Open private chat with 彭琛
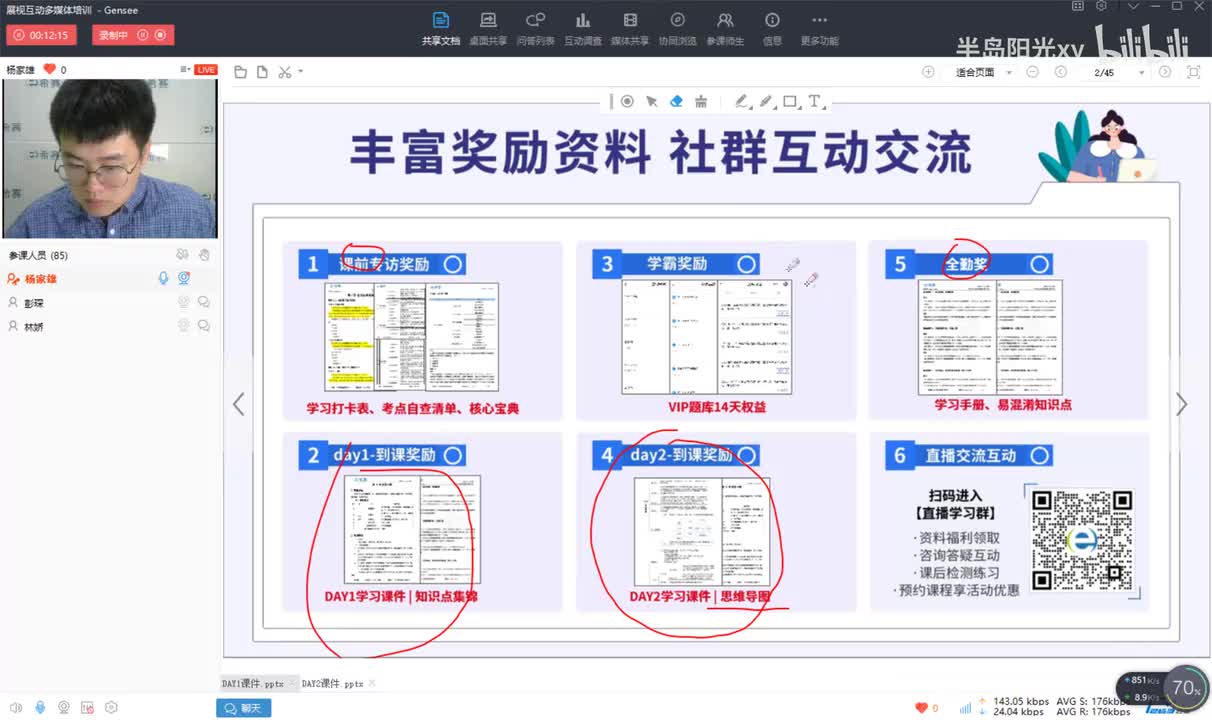The height and width of the screenshot is (720, 1212). pos(204,302)
